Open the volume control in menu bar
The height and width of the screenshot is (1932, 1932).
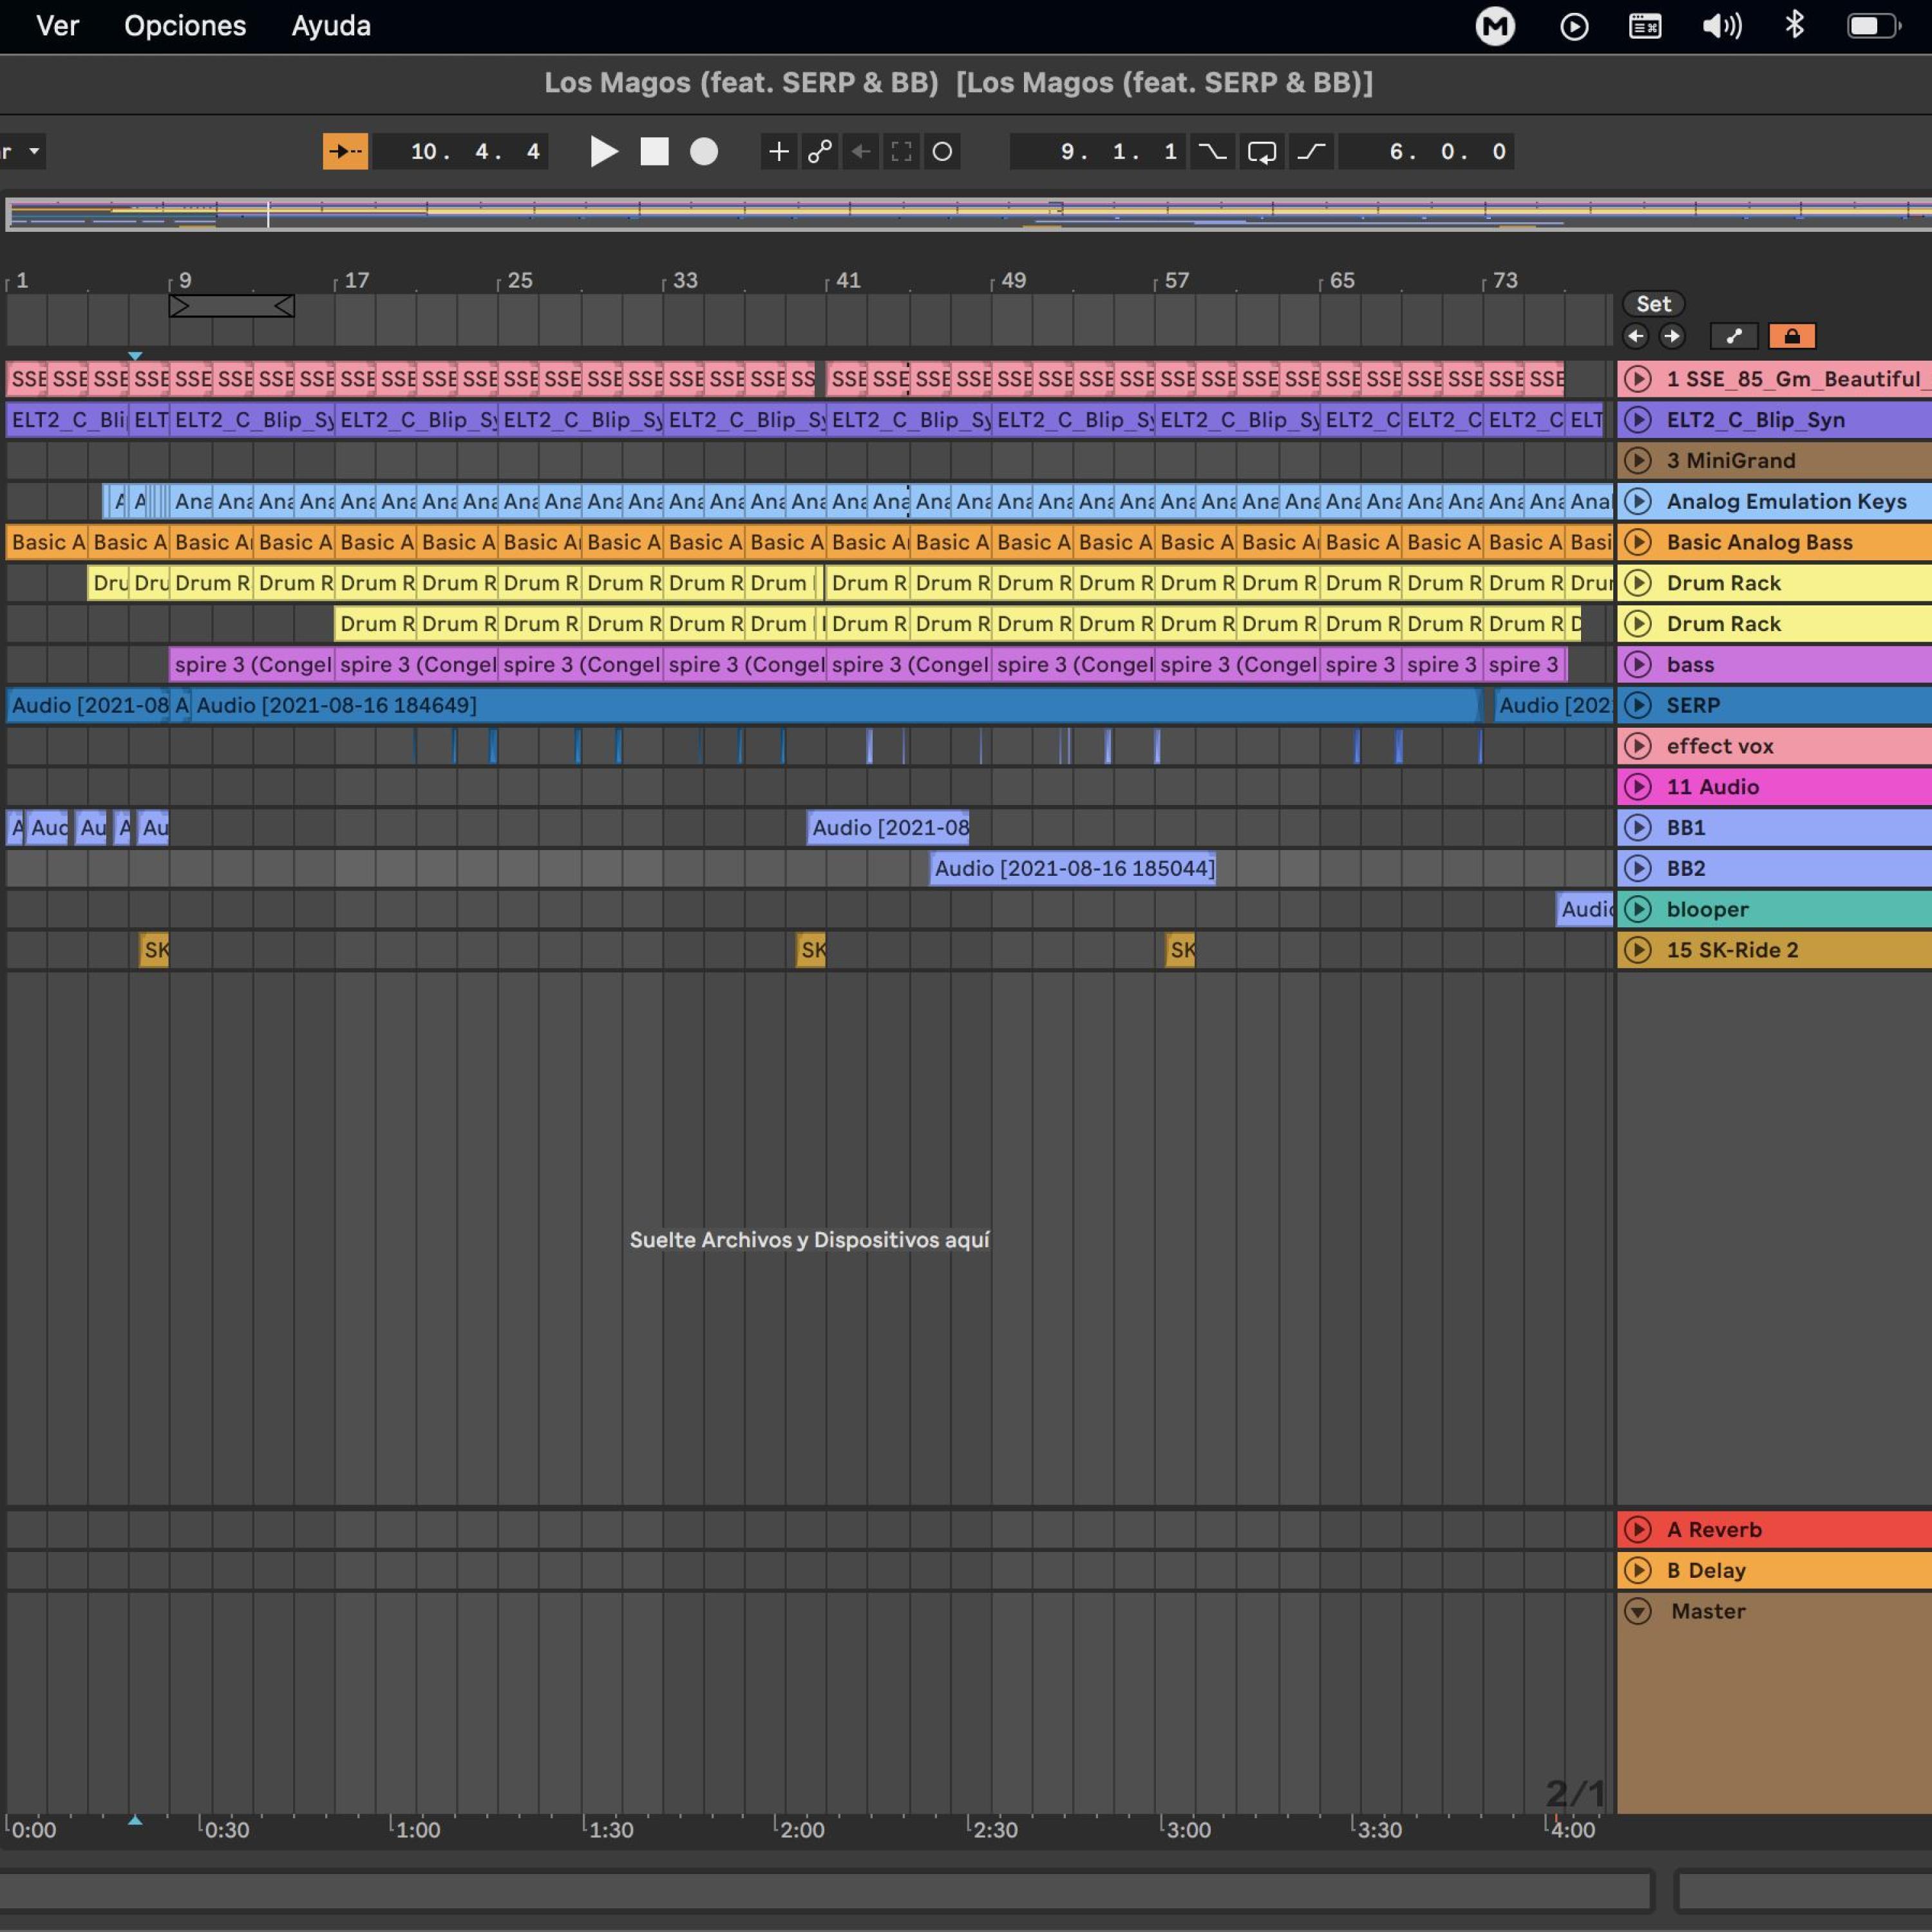tap(1721, 26)
